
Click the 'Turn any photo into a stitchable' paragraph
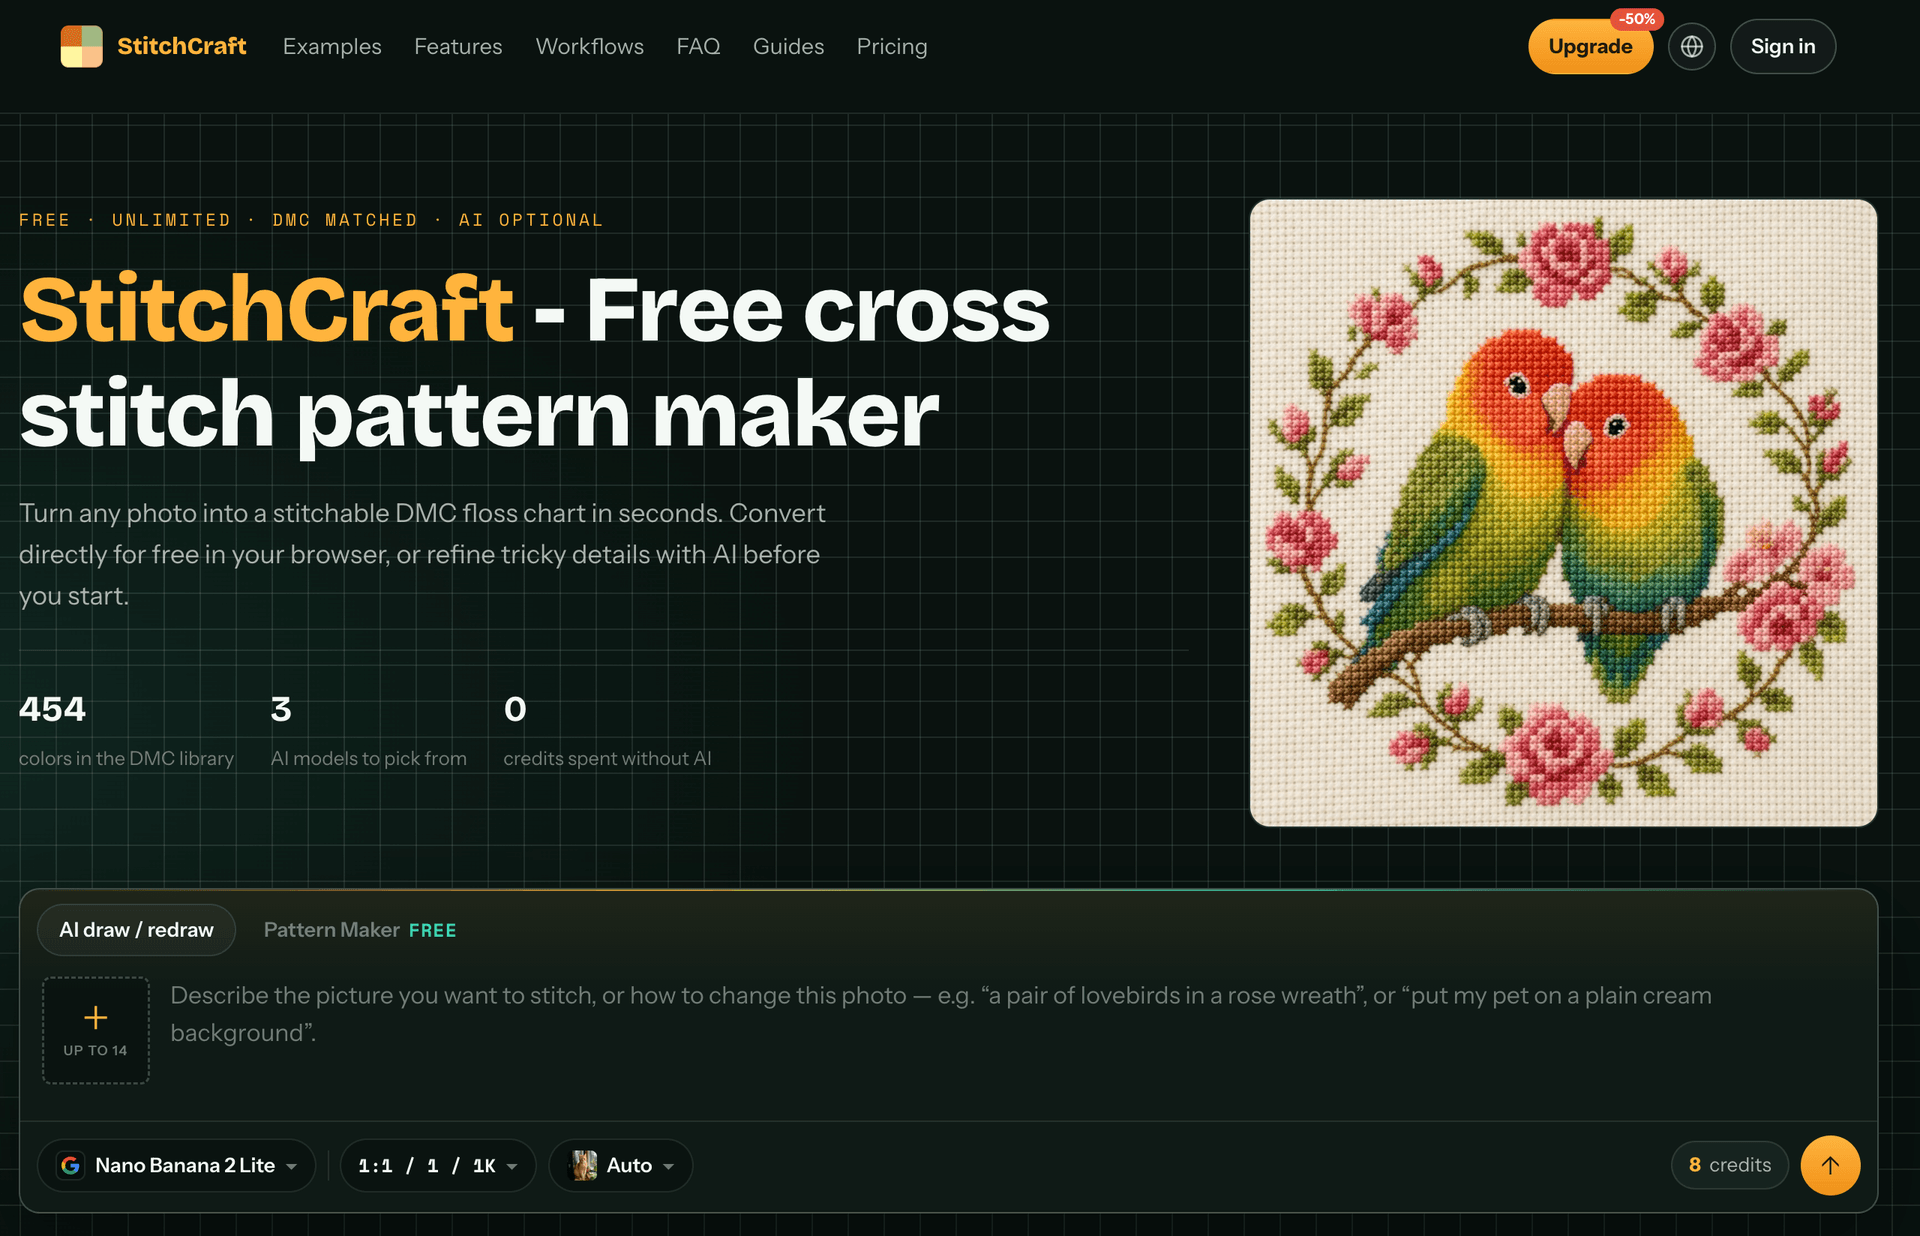[422, 554]
